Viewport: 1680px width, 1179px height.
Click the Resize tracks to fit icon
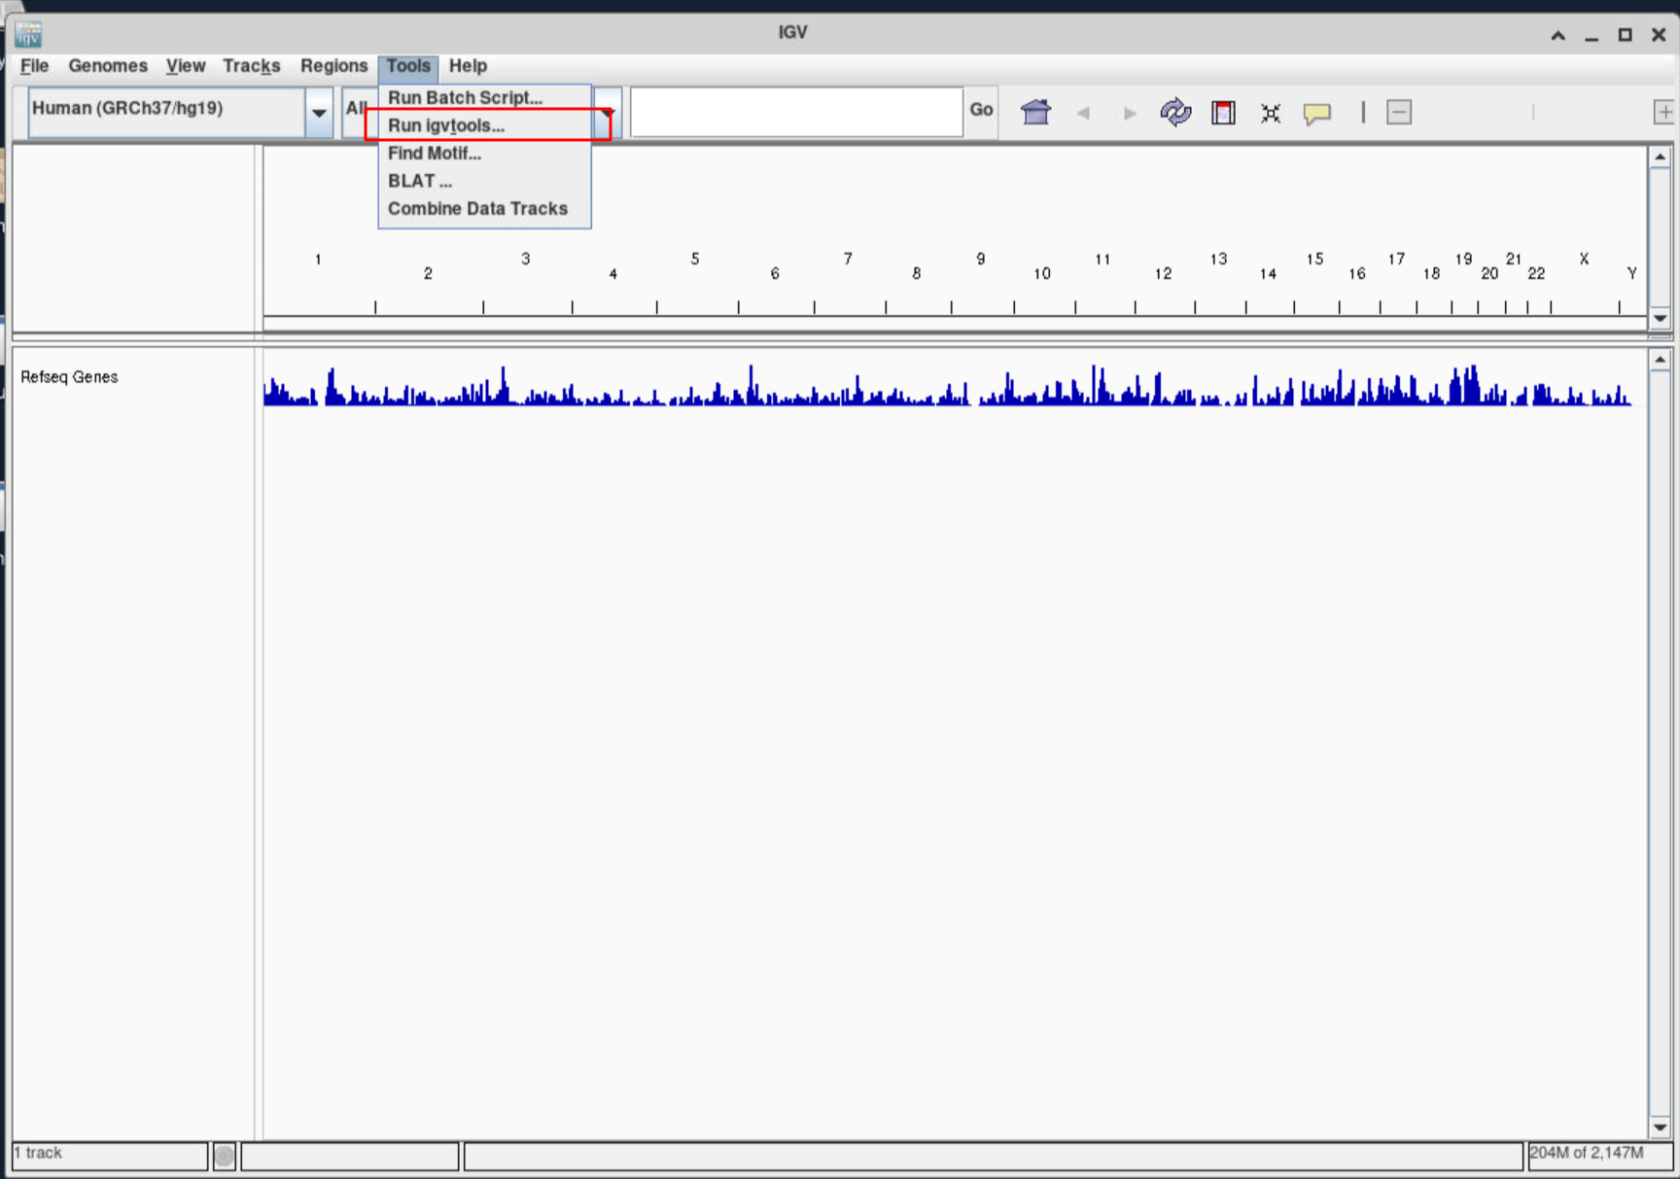click(1270, 113)
